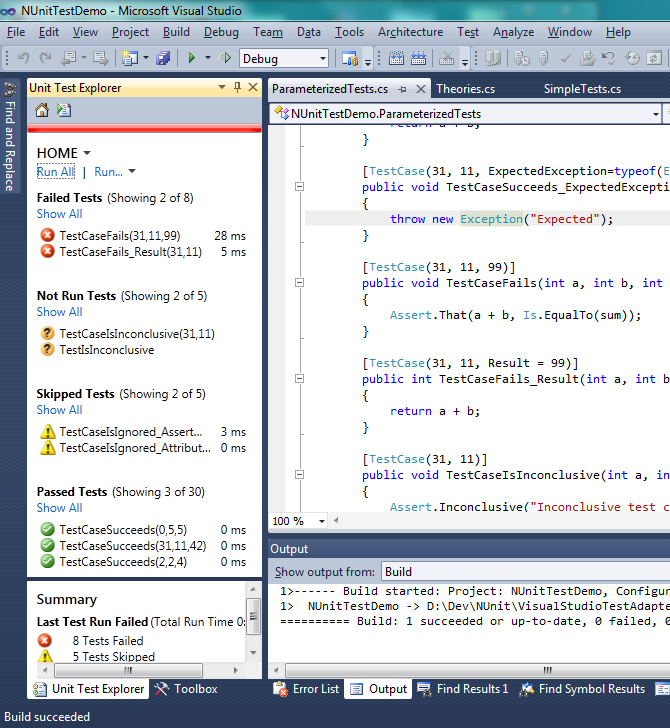Click Show All under Not Run Tests
This screenshot has height=728, width=670.
tap(59, 312)
